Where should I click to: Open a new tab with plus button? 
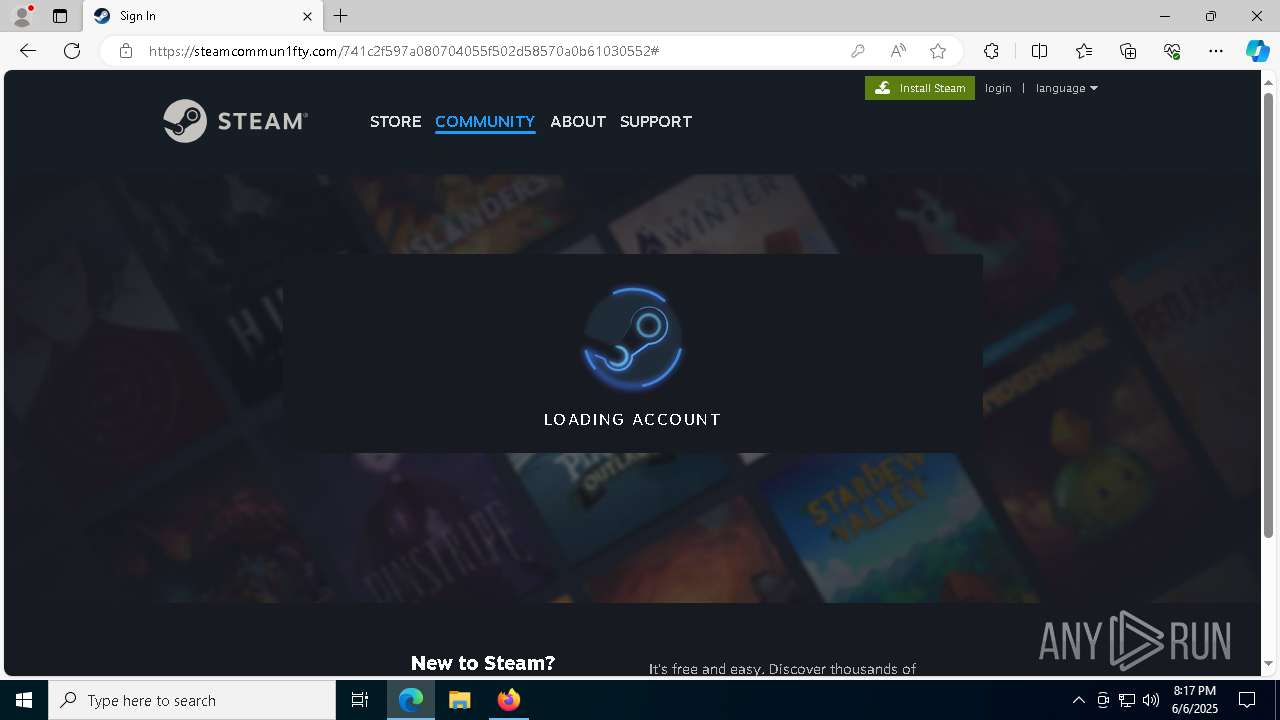click(x=341, y=16)
